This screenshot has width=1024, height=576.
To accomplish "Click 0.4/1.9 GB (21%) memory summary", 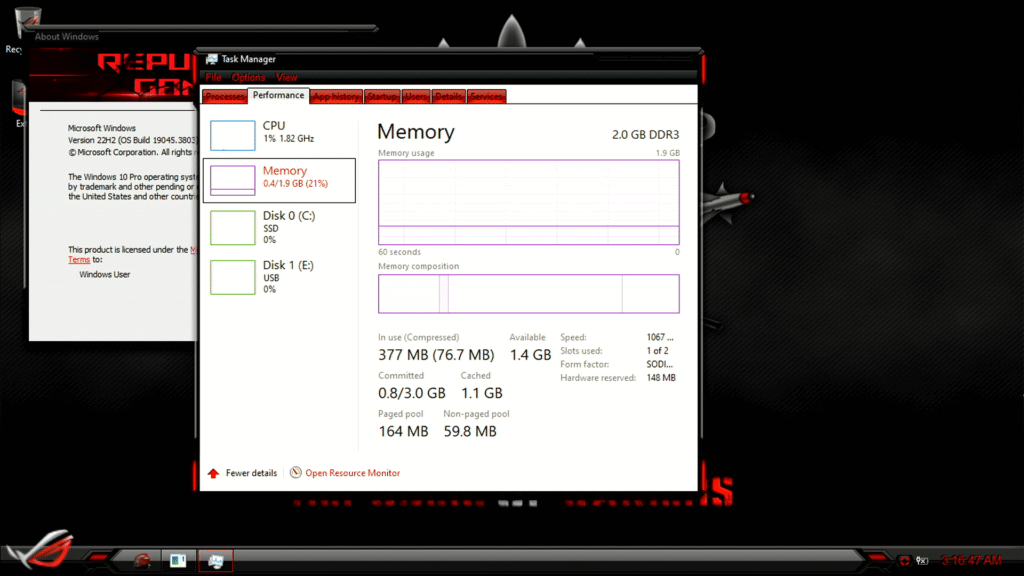I will tap(295, 184).
